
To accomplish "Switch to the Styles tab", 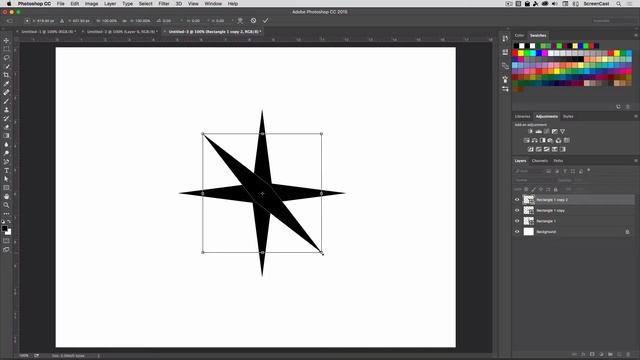I will point(568,116).
